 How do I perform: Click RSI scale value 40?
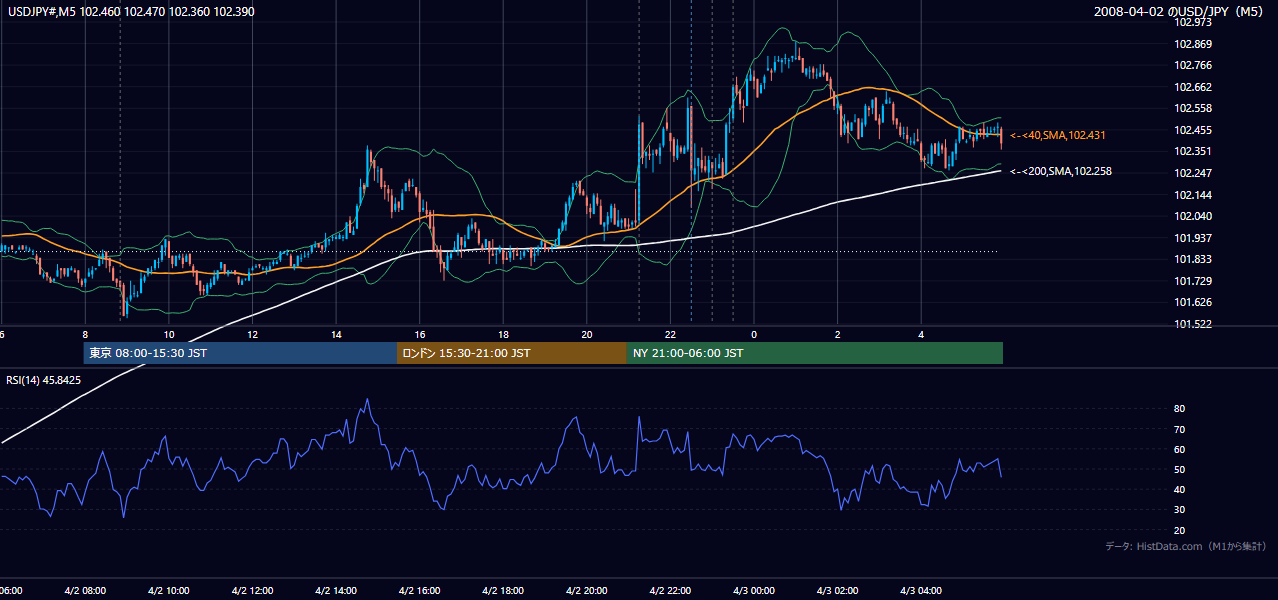[x=1179, y=489]
